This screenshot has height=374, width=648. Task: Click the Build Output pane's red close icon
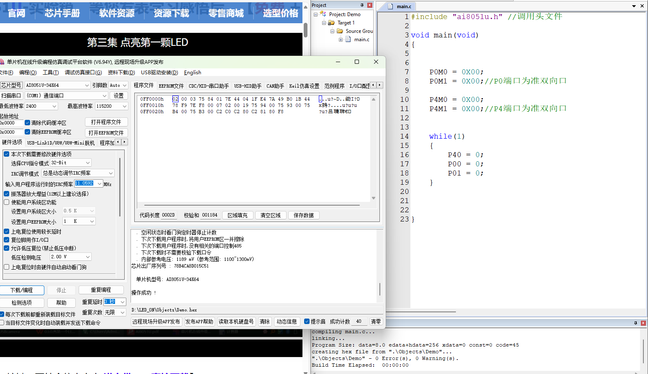(x=643, y=323)
